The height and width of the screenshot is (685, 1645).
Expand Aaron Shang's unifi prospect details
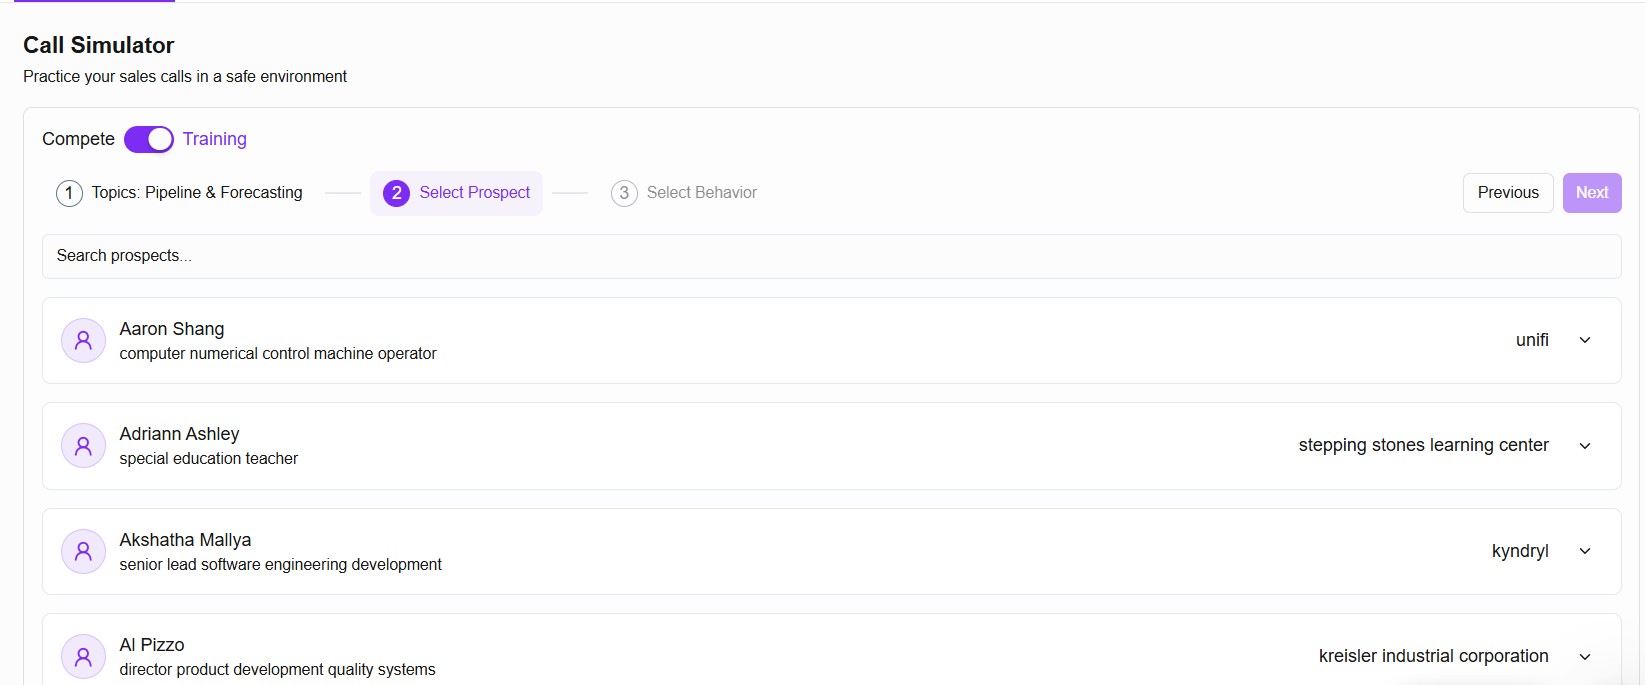(1585, 340)
